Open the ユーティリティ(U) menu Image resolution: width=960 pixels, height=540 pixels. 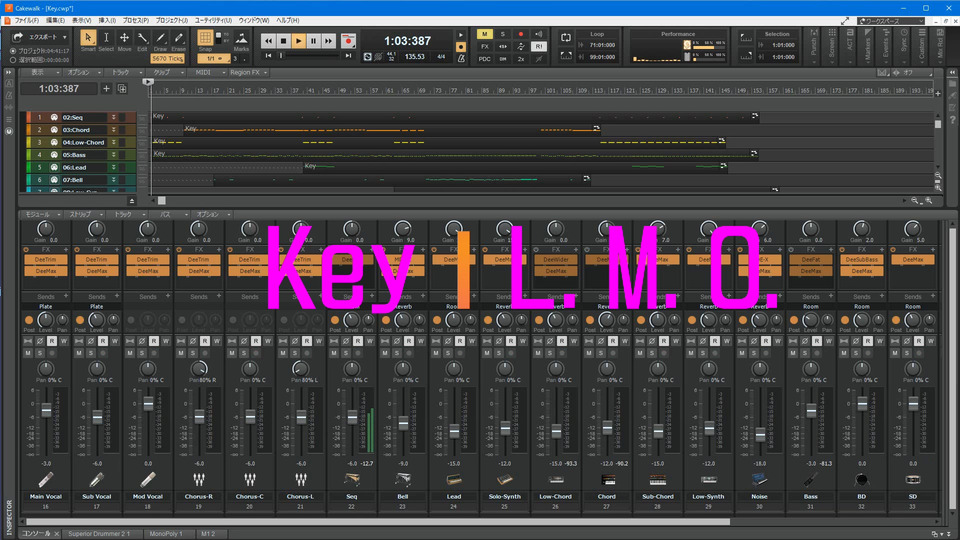[x=213, y=20]
